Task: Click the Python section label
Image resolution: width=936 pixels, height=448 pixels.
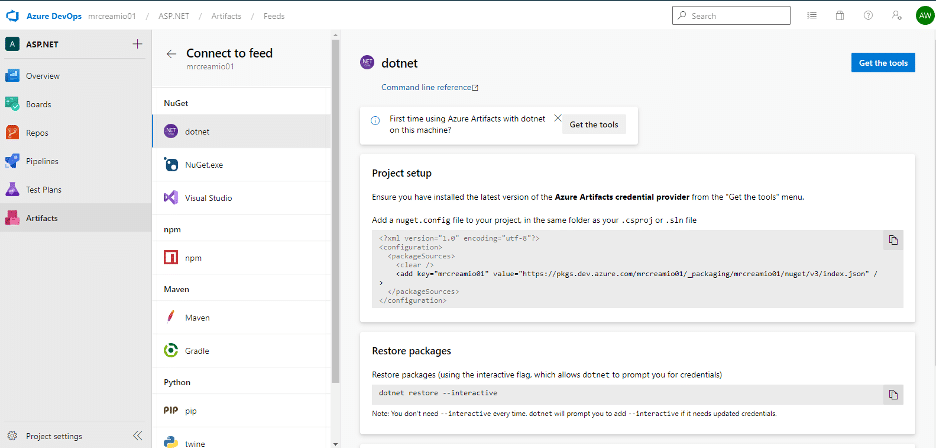Action: click(x=177, y=382)
